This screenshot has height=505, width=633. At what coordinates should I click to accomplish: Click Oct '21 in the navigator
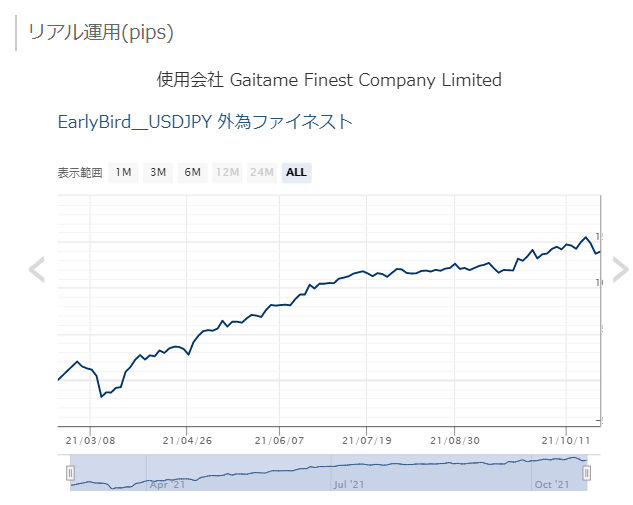point(551,484)
